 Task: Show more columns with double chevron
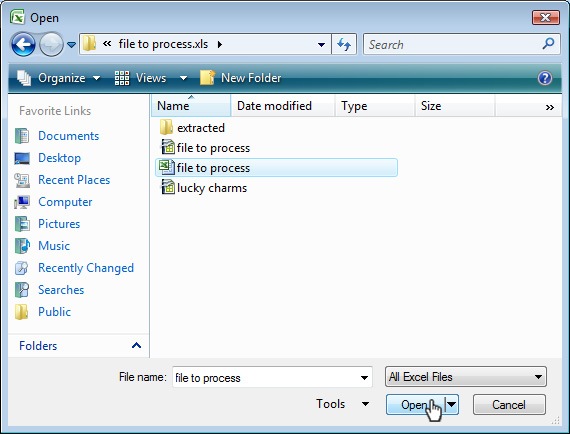coord(550,107)
